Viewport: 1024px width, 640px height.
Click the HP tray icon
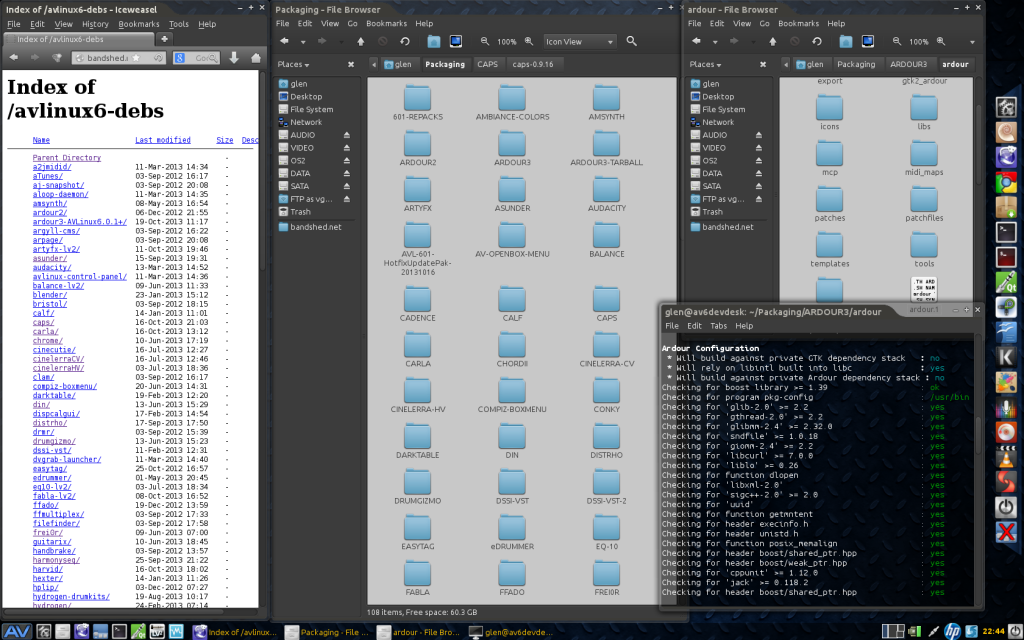pyautogui.click(x=952, y=632)
